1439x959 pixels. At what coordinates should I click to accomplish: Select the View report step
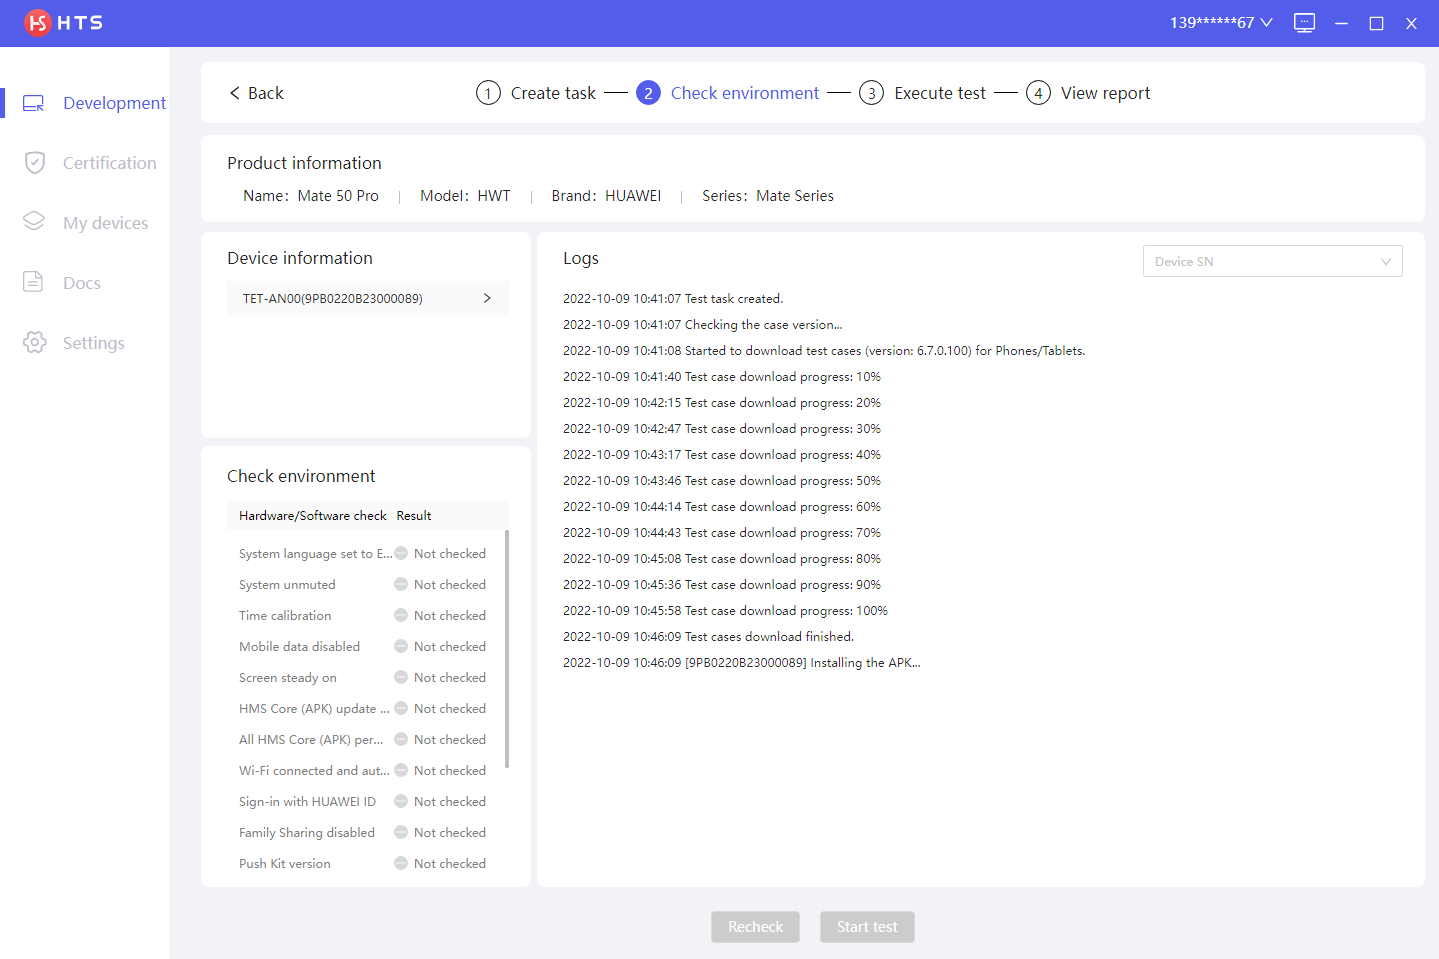1105,93
